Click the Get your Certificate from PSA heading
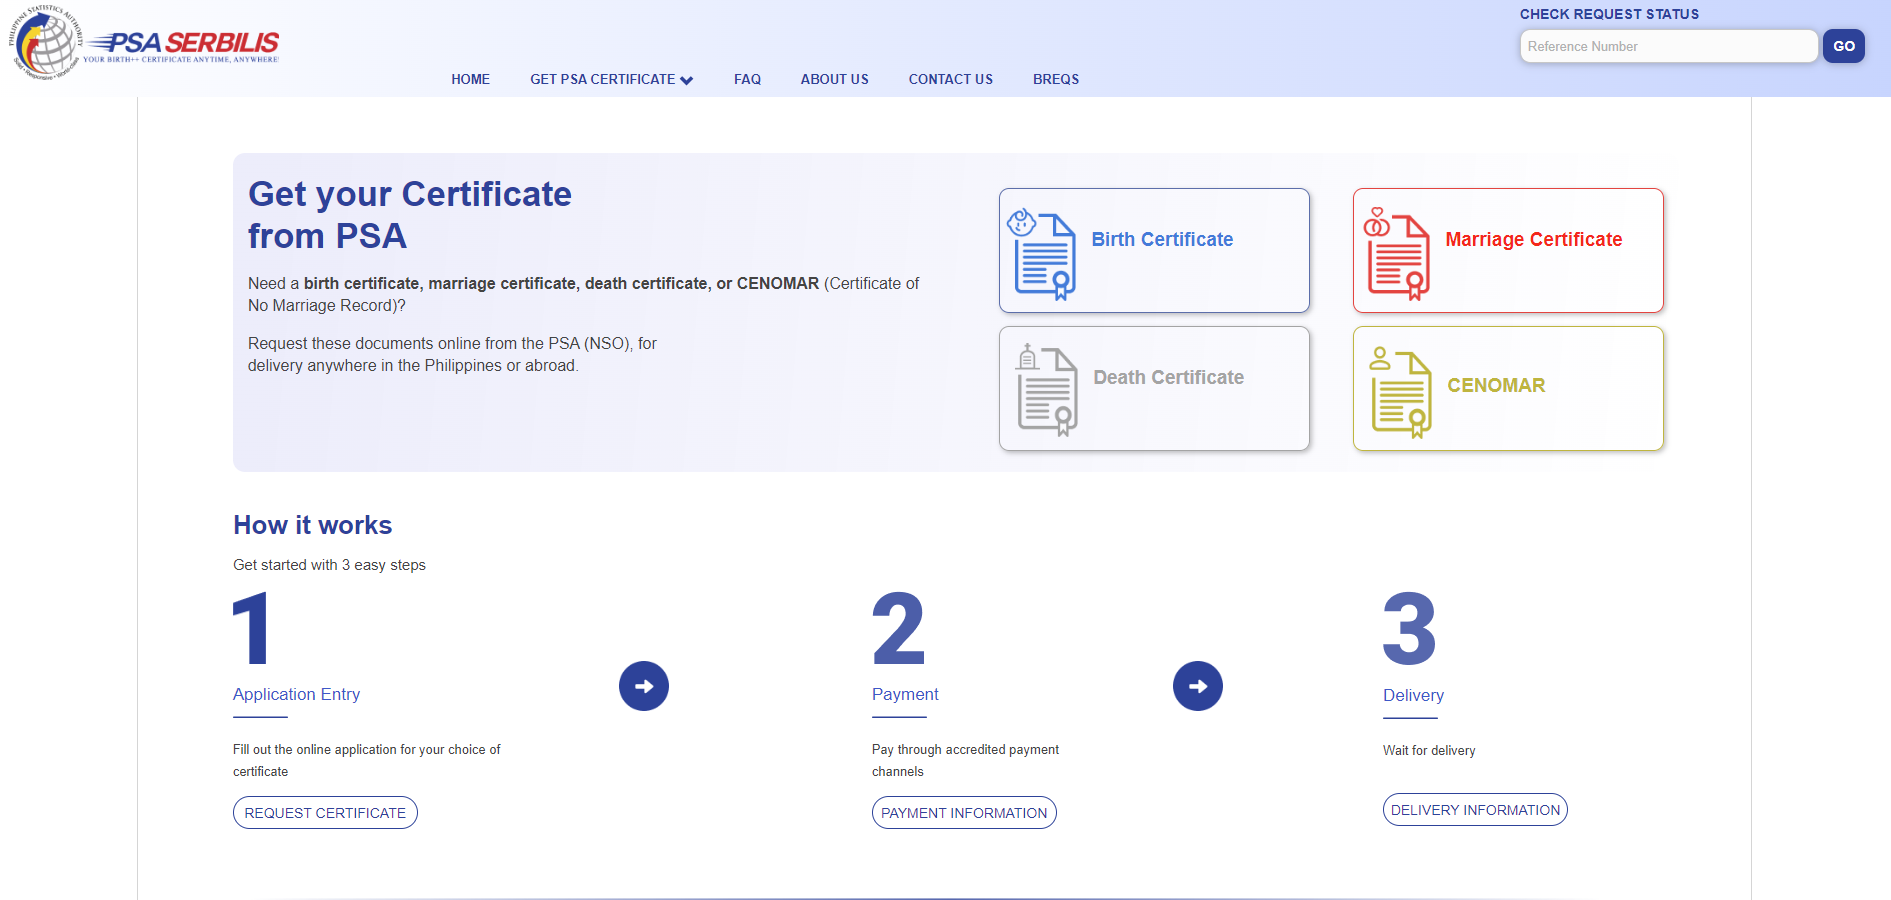This screenshot has height=900, width=1891. pyautogui.click(x=410, y=214)
